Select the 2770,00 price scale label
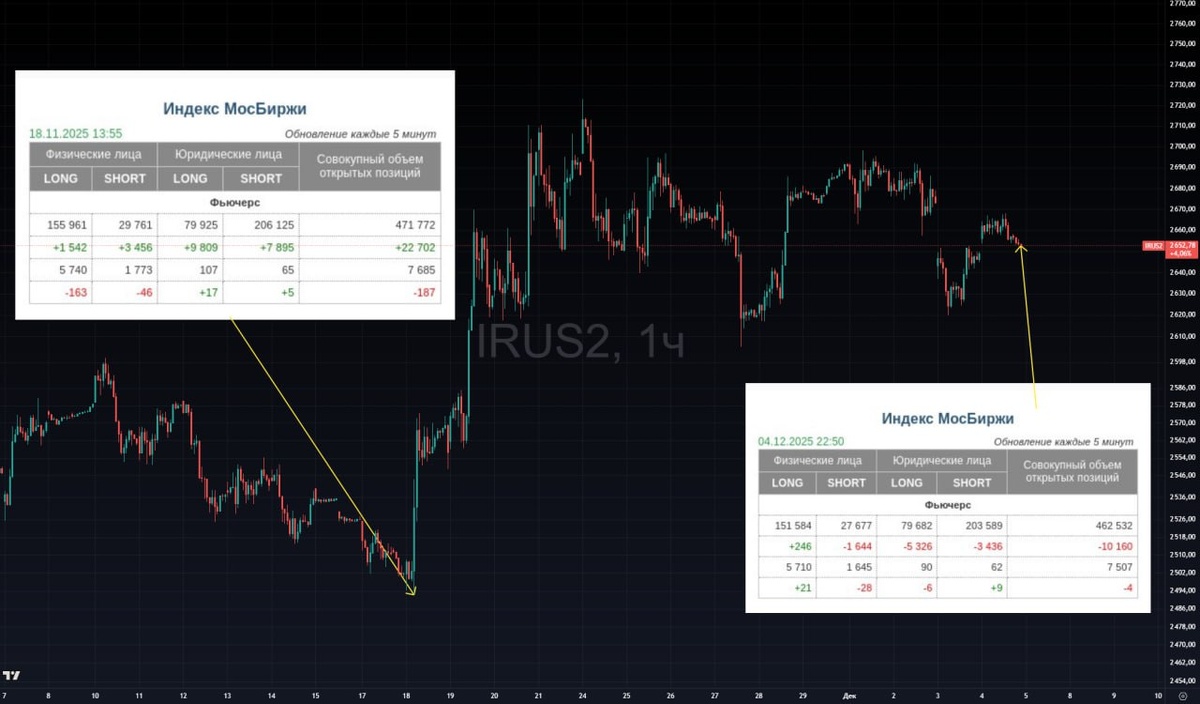Screen dimensions: 1200x704 coord(1181,4)
